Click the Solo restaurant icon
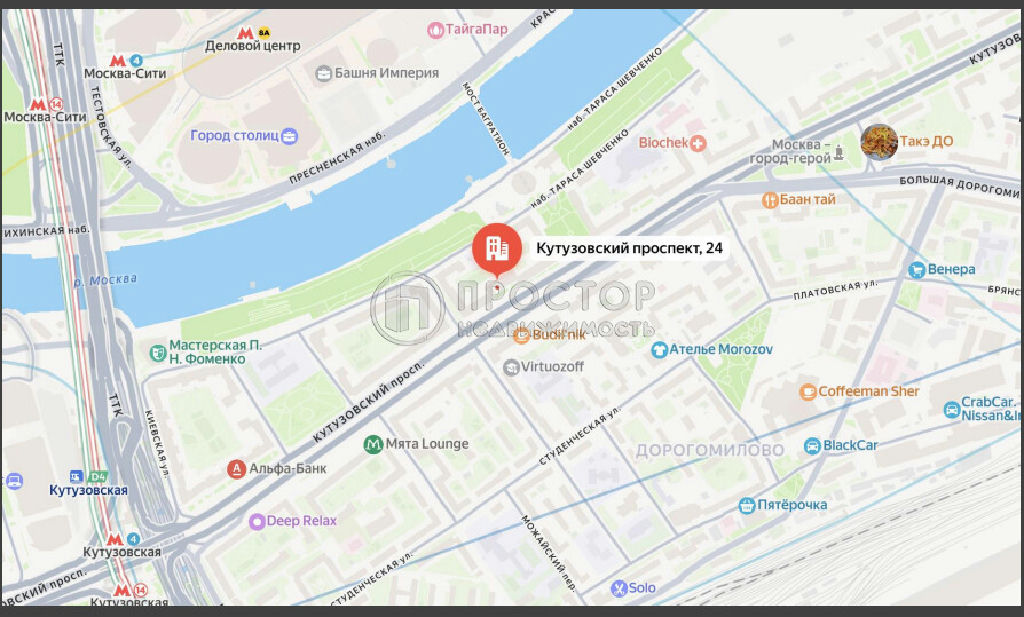This screenshot has width=1024, height=617. 618,588
